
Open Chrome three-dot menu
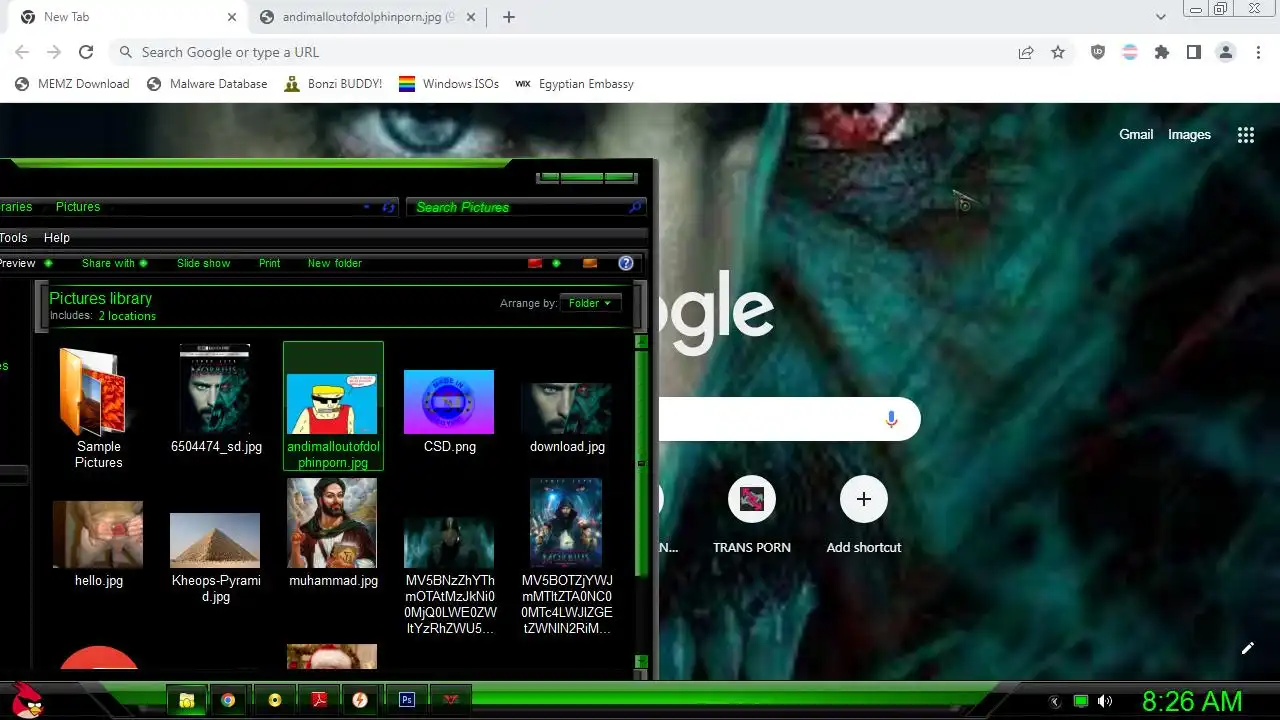pos(1258,52)
